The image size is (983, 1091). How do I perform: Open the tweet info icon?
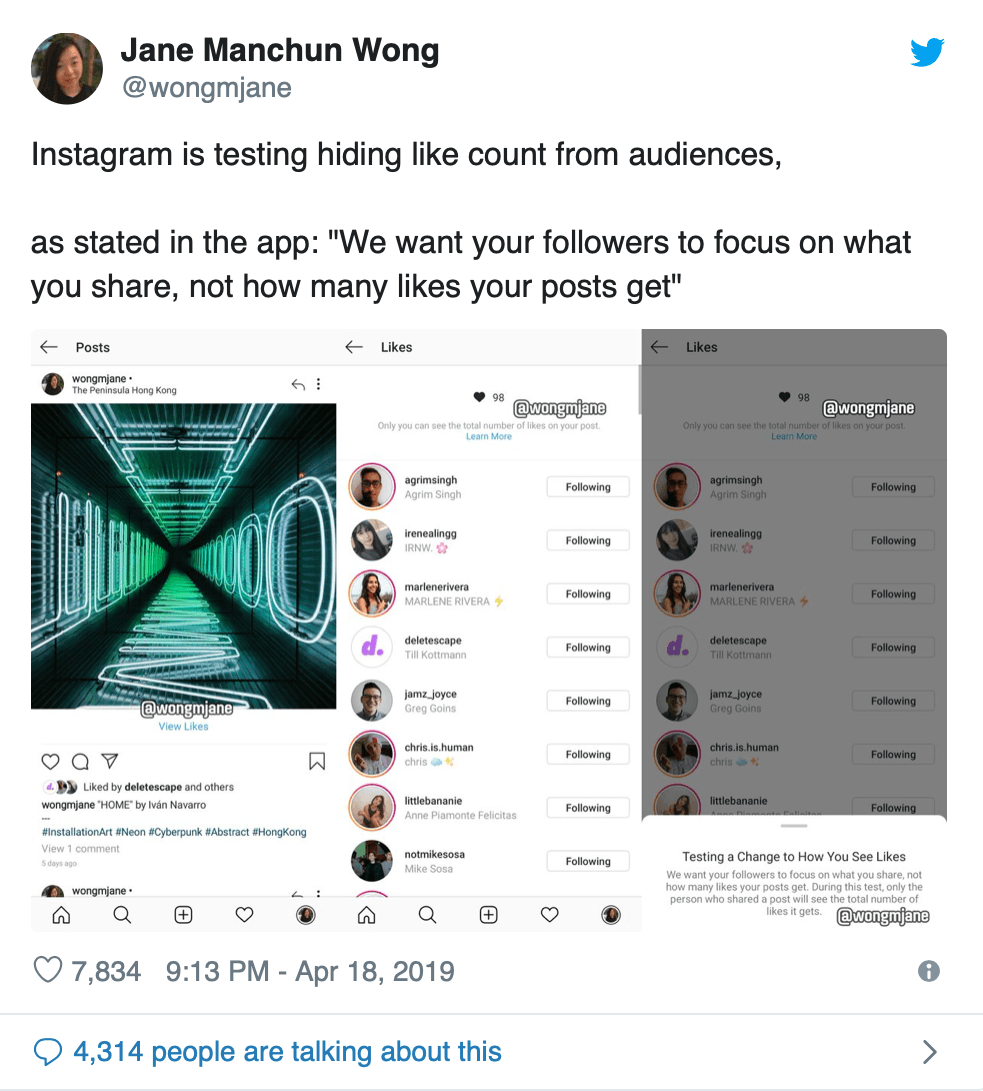pyautogui.click(x=928, y=970)
